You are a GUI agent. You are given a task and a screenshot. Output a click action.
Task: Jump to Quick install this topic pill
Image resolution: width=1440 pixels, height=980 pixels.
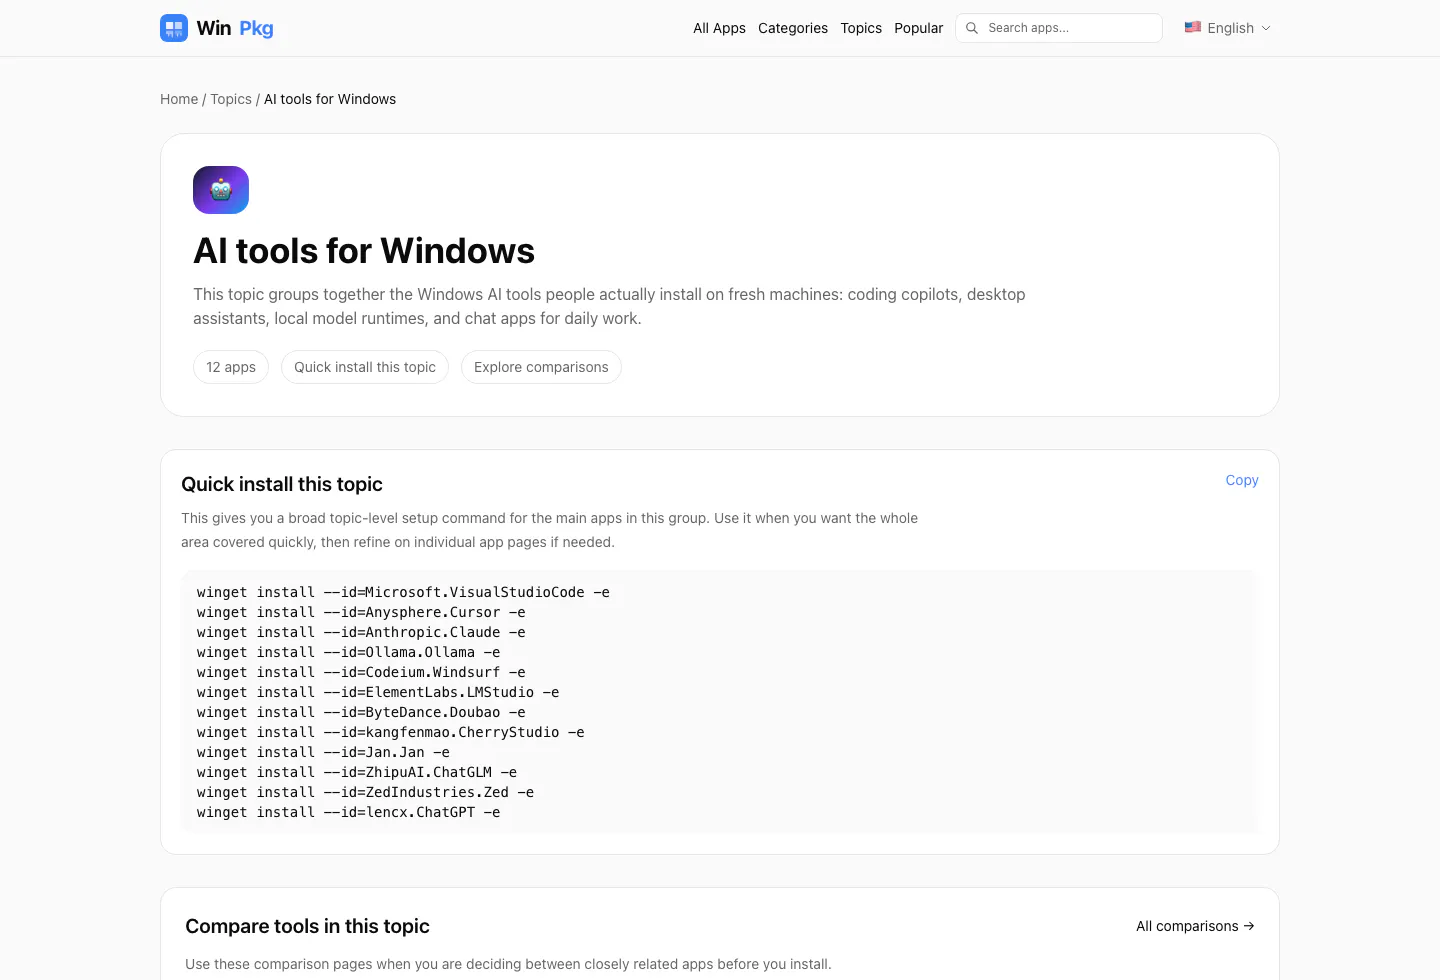pos(365,367)
